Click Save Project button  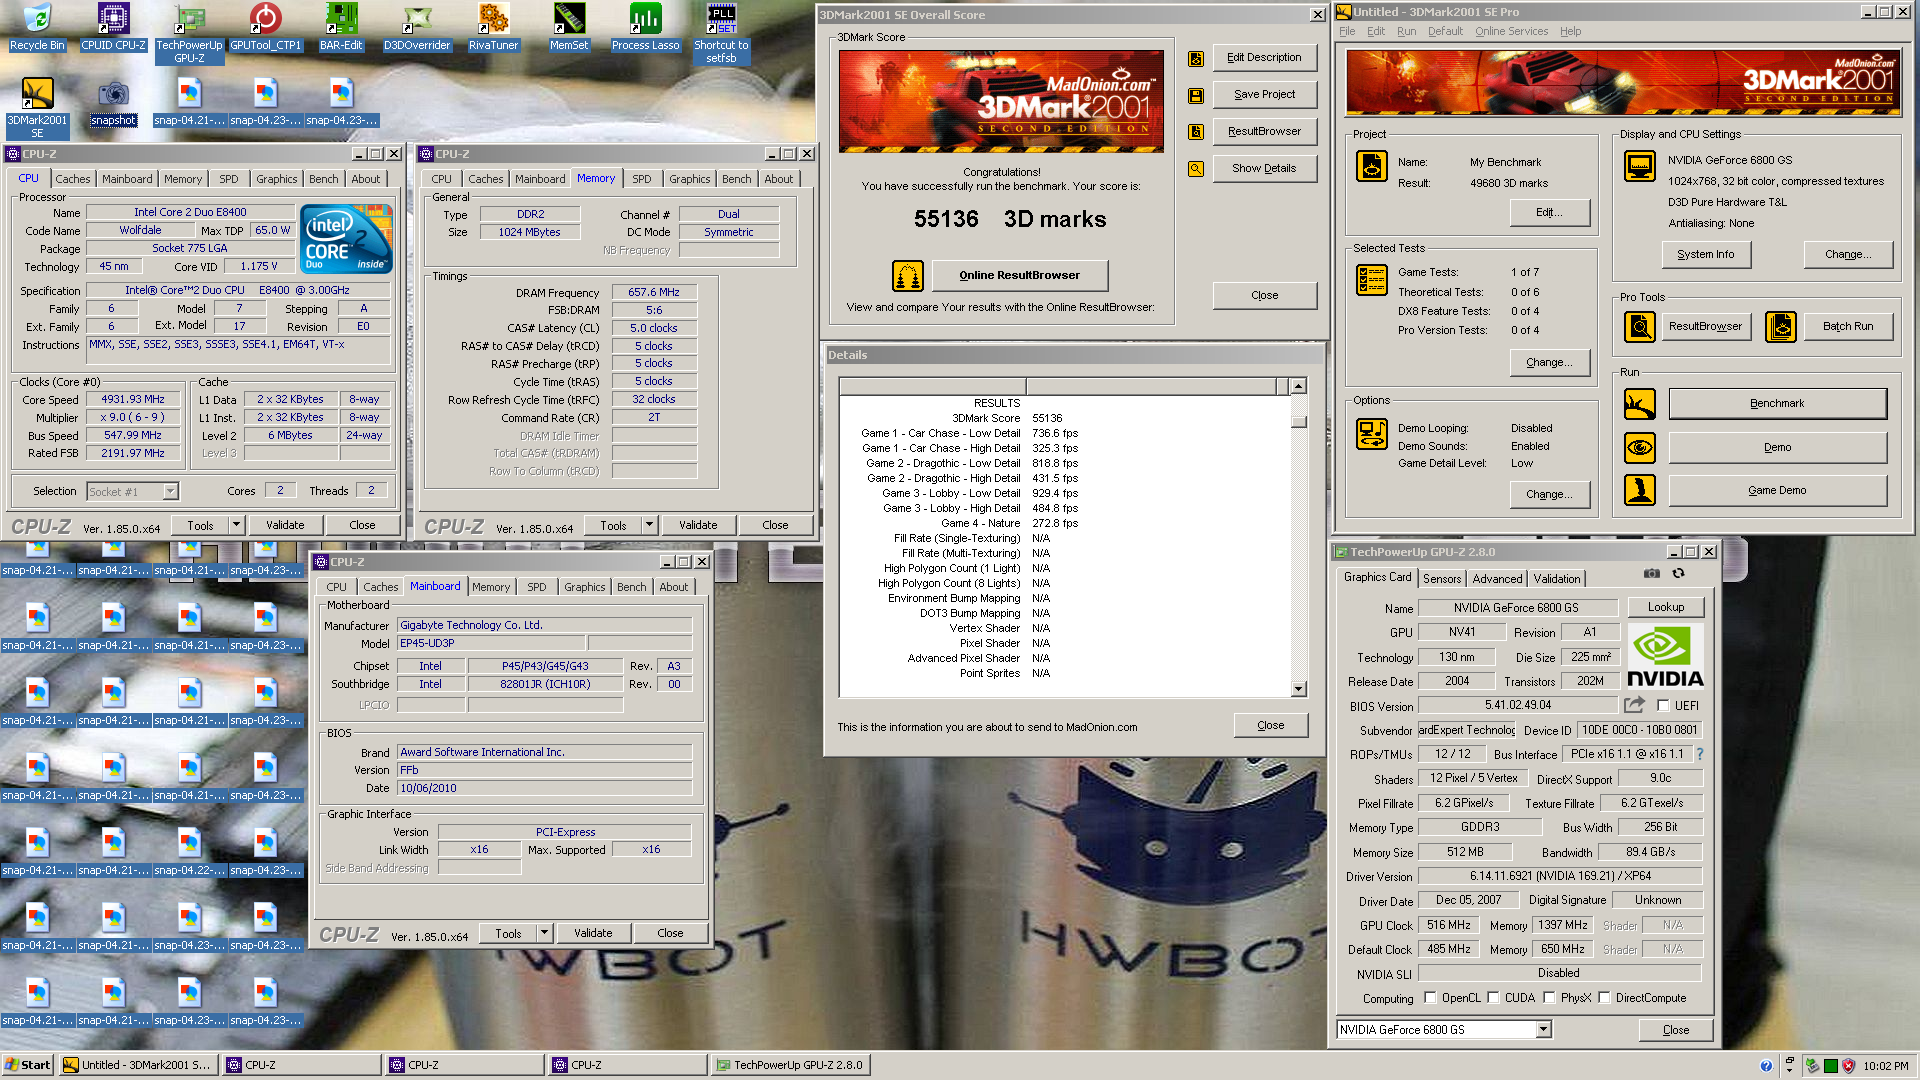(x=1264, y=95)
